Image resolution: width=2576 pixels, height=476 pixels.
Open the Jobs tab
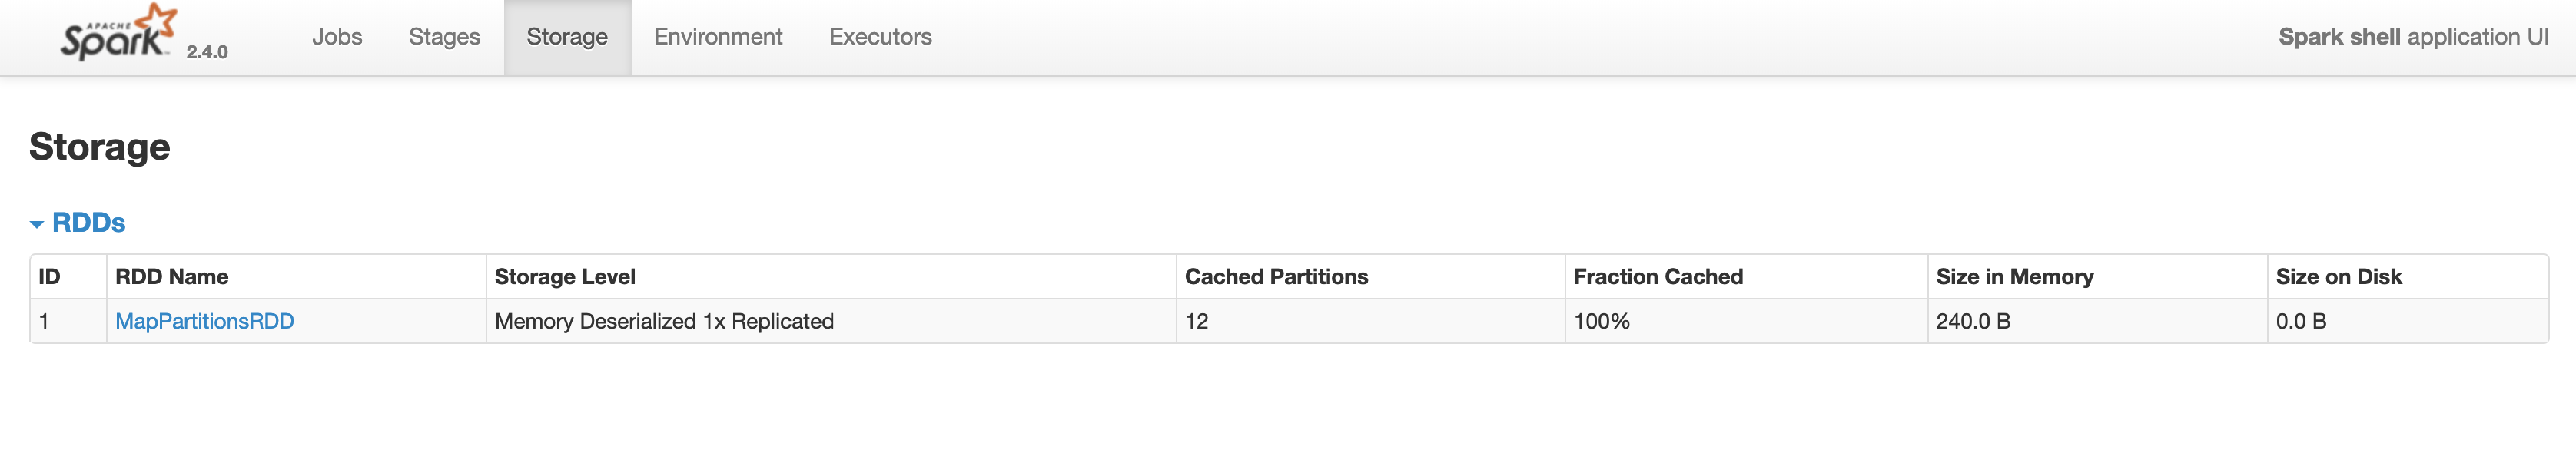tap(337, 37)
